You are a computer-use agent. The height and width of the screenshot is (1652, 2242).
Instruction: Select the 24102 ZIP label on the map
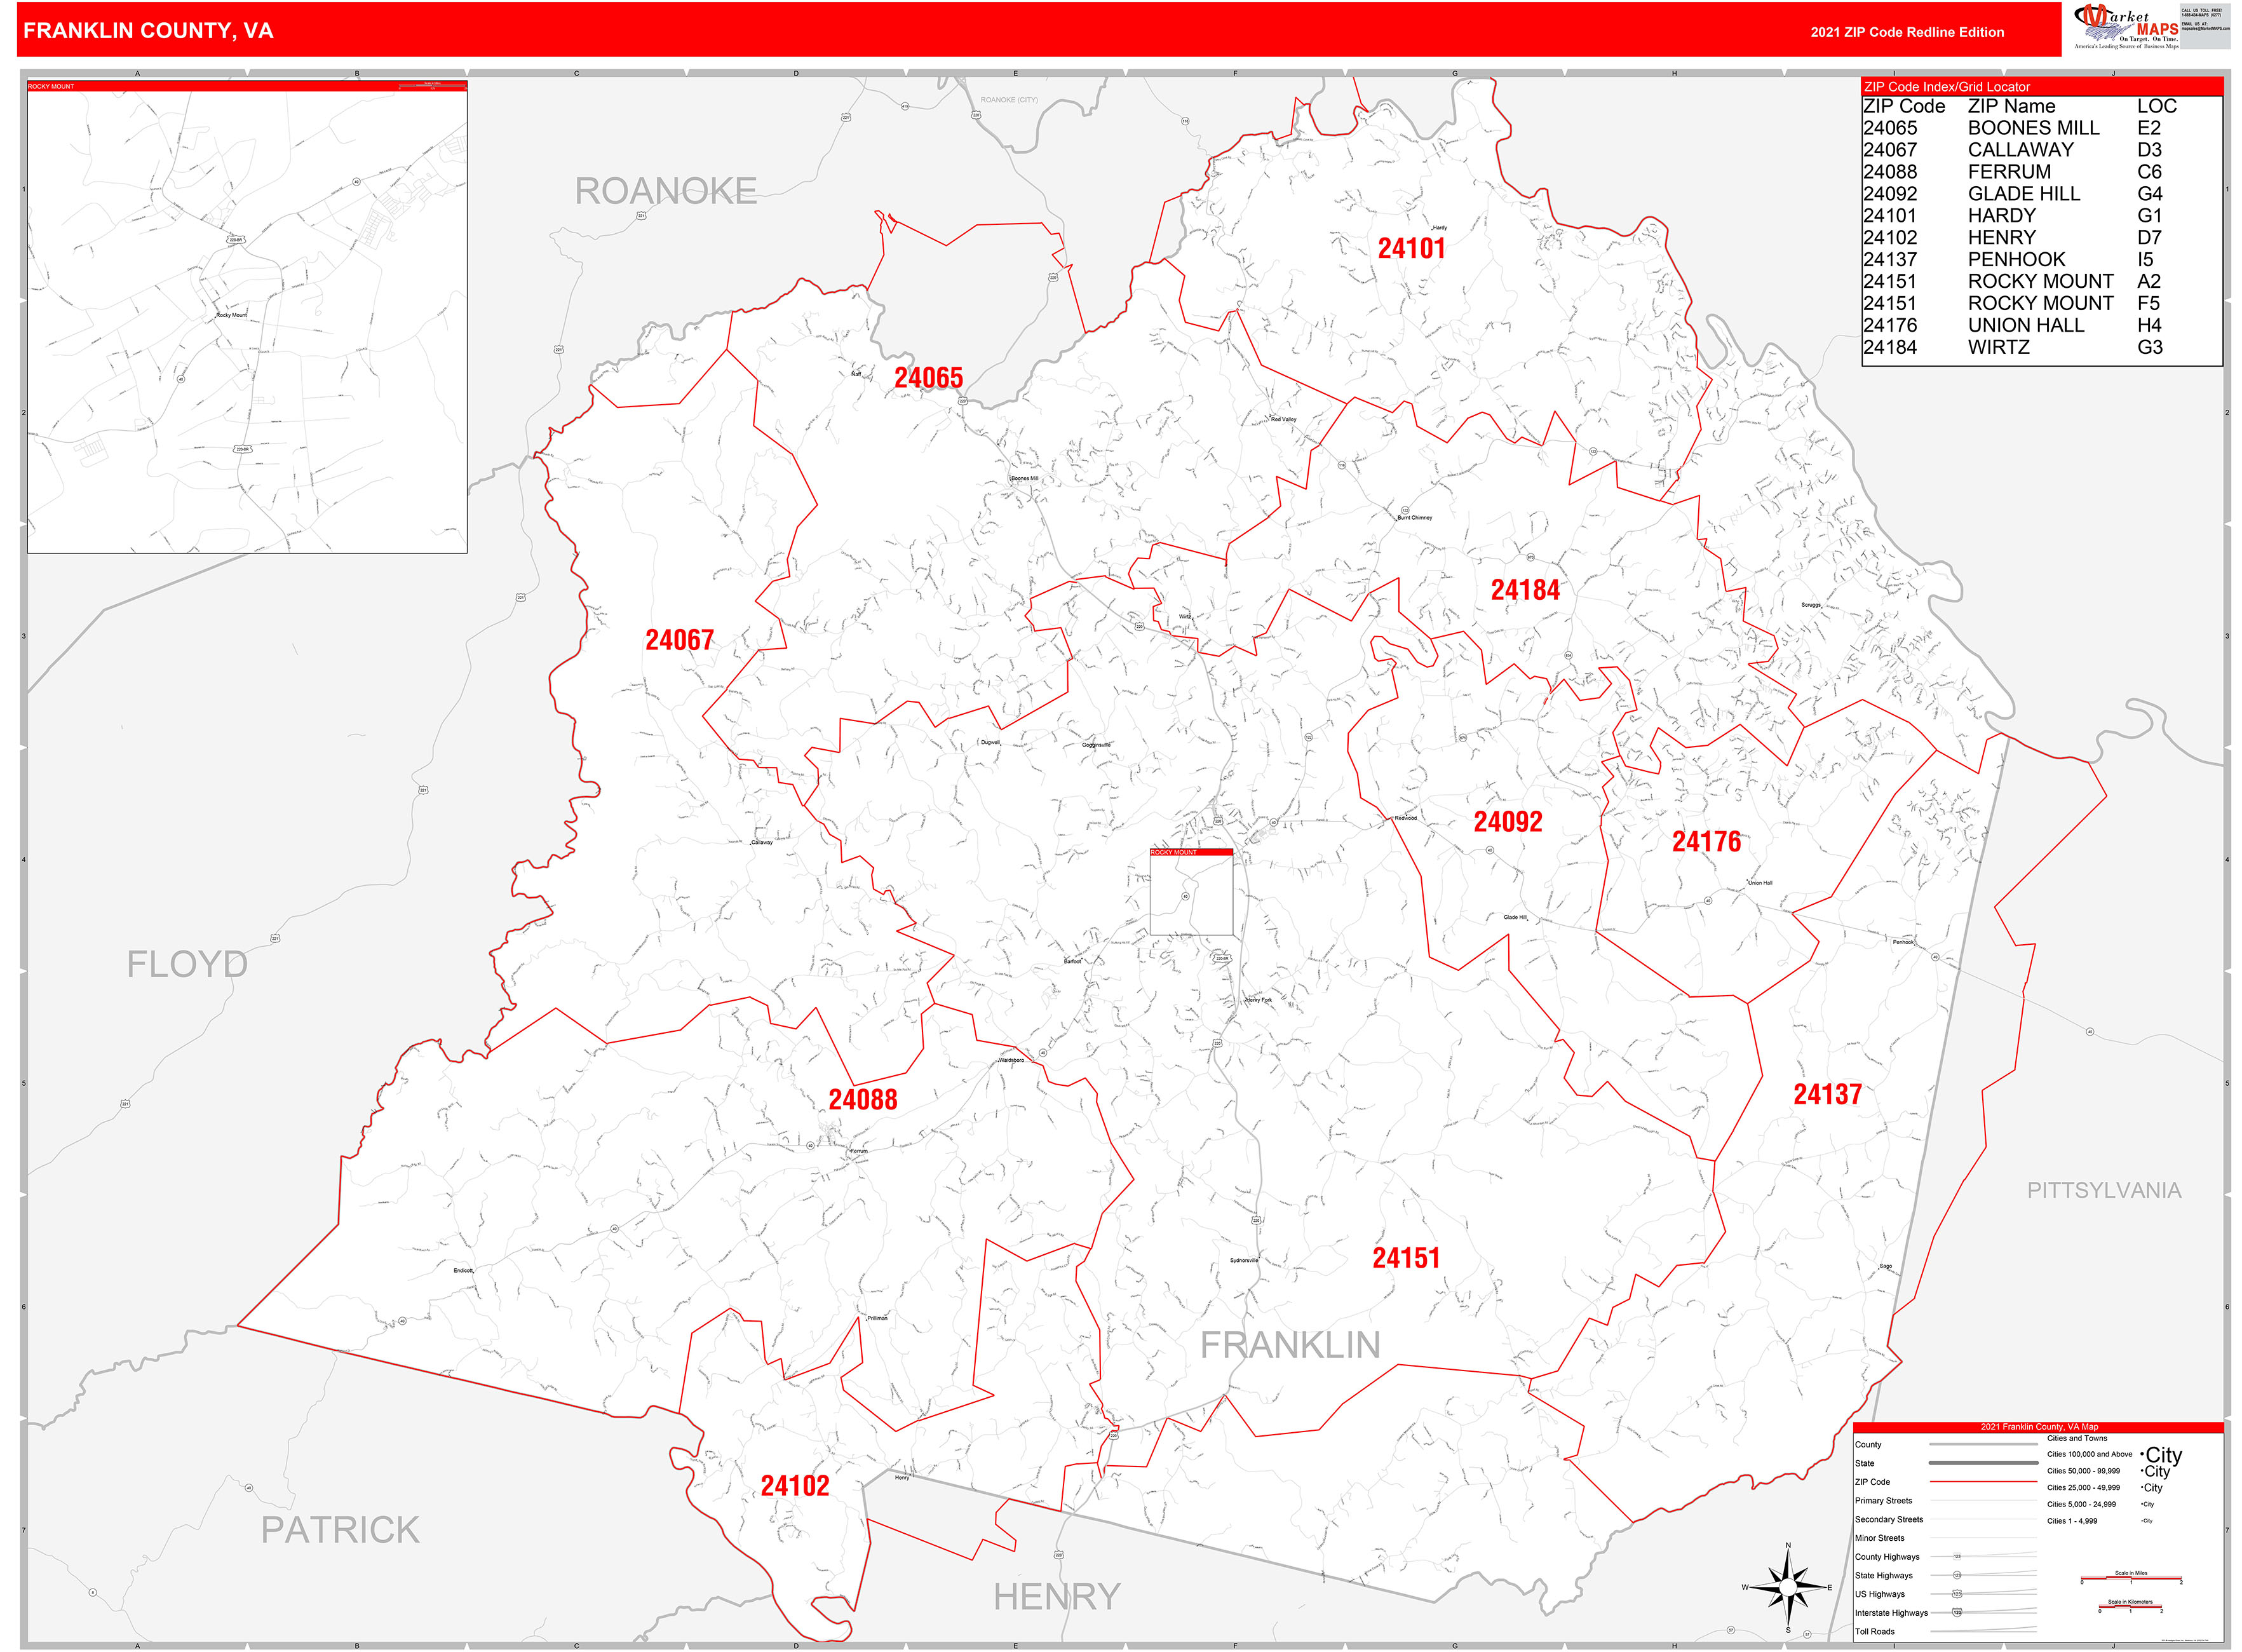[795, 1486]
